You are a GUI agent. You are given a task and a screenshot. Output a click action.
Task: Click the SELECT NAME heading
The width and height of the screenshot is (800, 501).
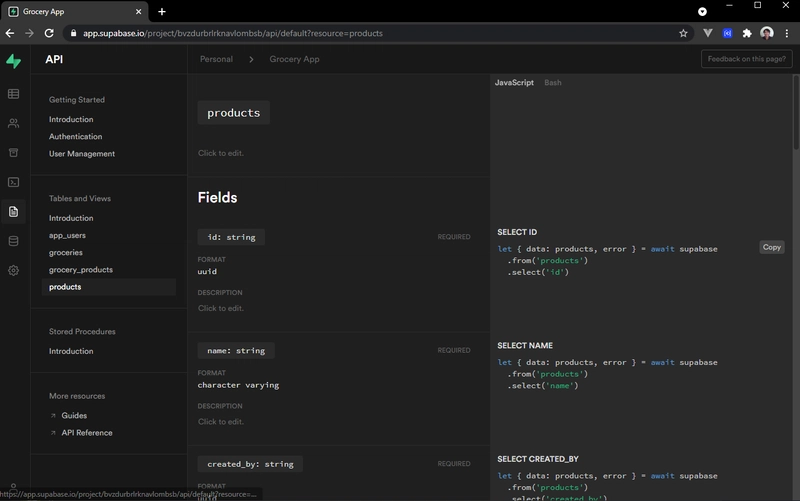pos(525,346)
